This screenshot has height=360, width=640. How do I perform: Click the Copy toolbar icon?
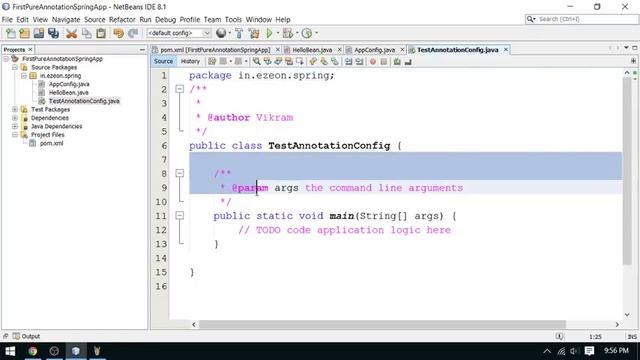(x=87, y=33)
